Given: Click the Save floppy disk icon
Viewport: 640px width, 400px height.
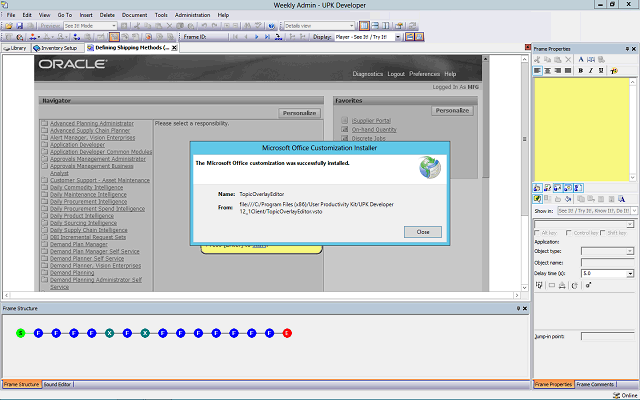Looking at the screenshot, I should coord(19,26).
